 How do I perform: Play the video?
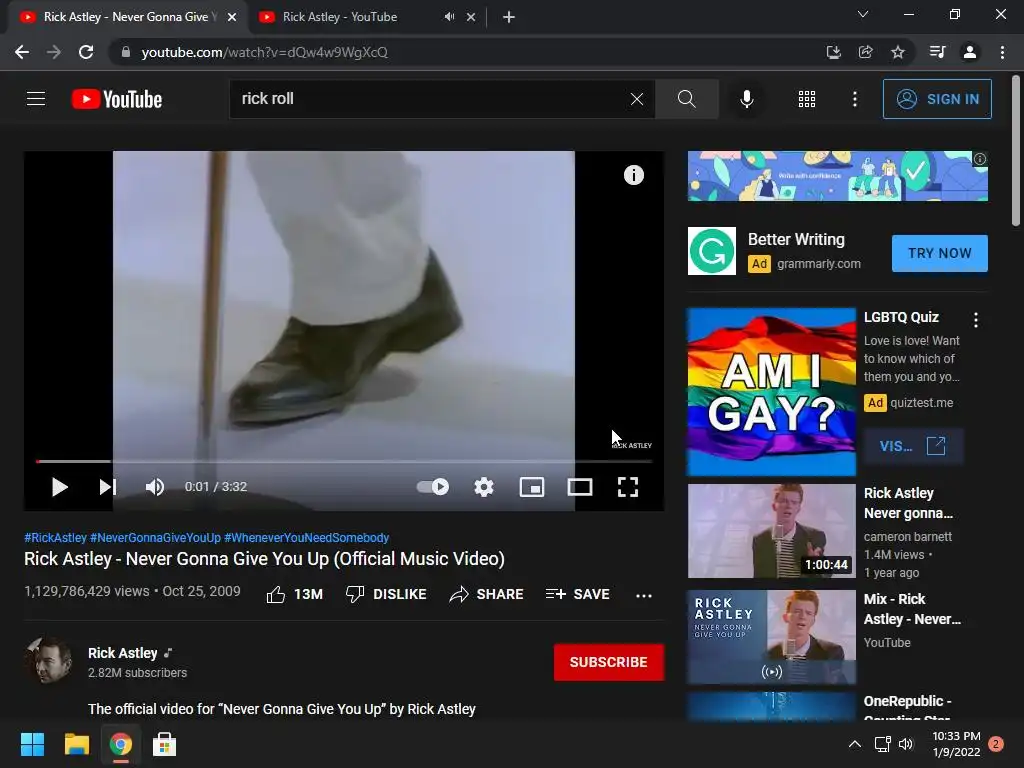[59, 487]
